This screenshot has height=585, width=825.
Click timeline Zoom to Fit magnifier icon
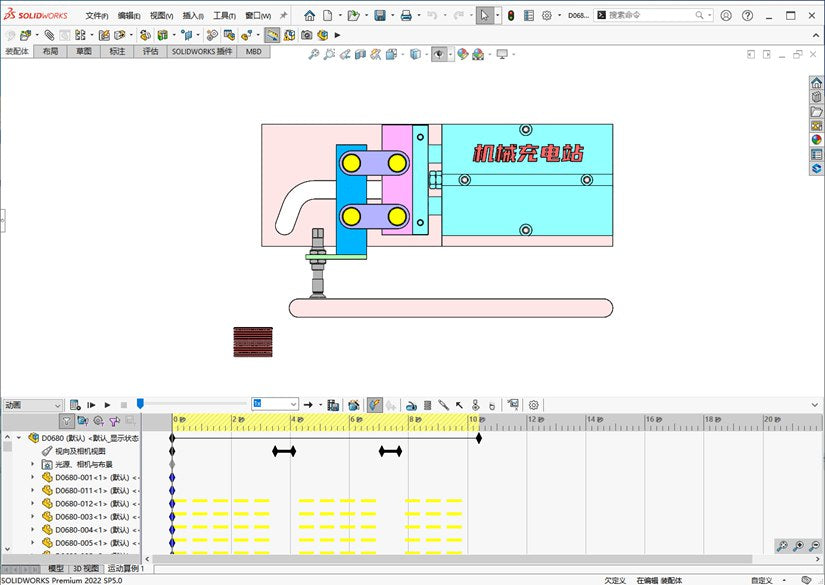782,546
